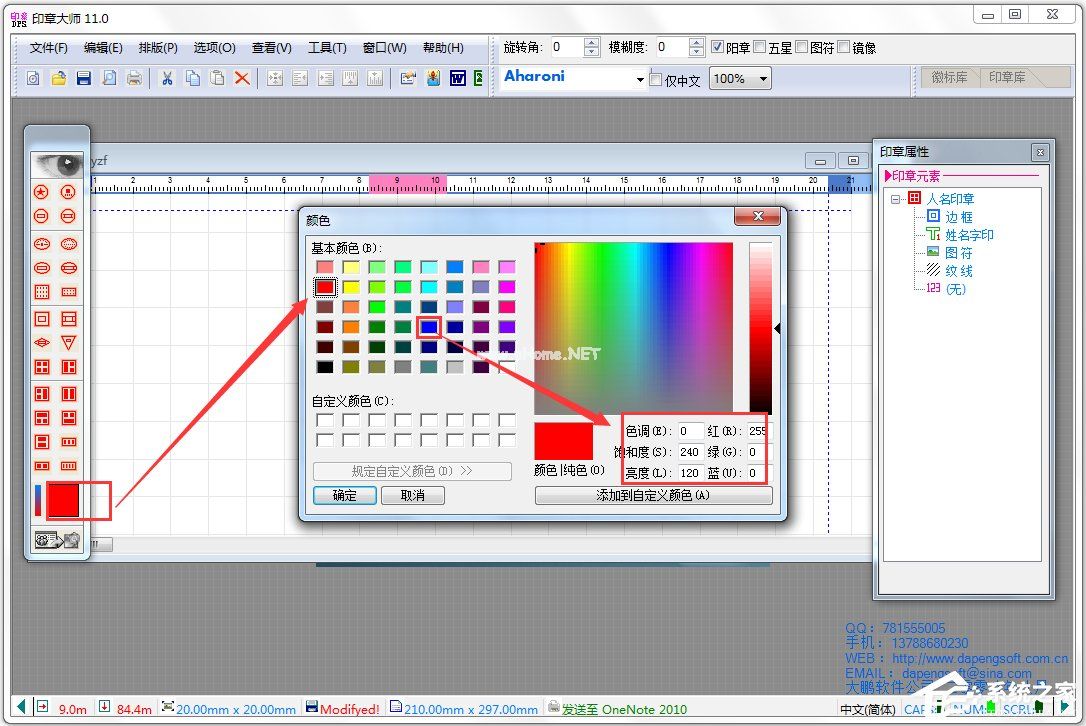Image resolution: width=1086 pixels, height=726 pixels.
Task: Click the Open folder toolbar icon
Action: (59, 78)
